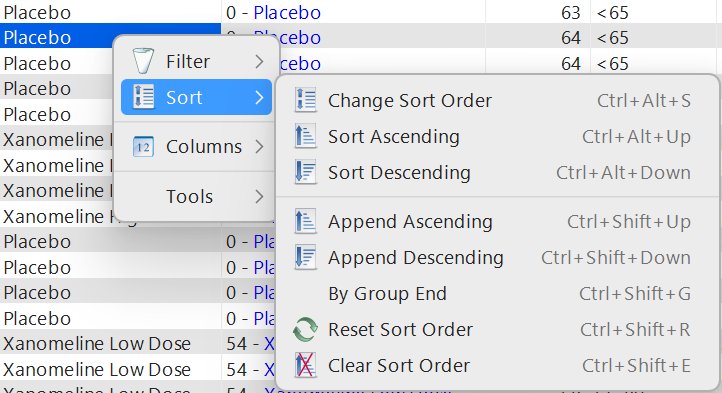Screen dimensions: 722x393
Task: Click the Change Sort Order icon
Action: pos(305,100)
